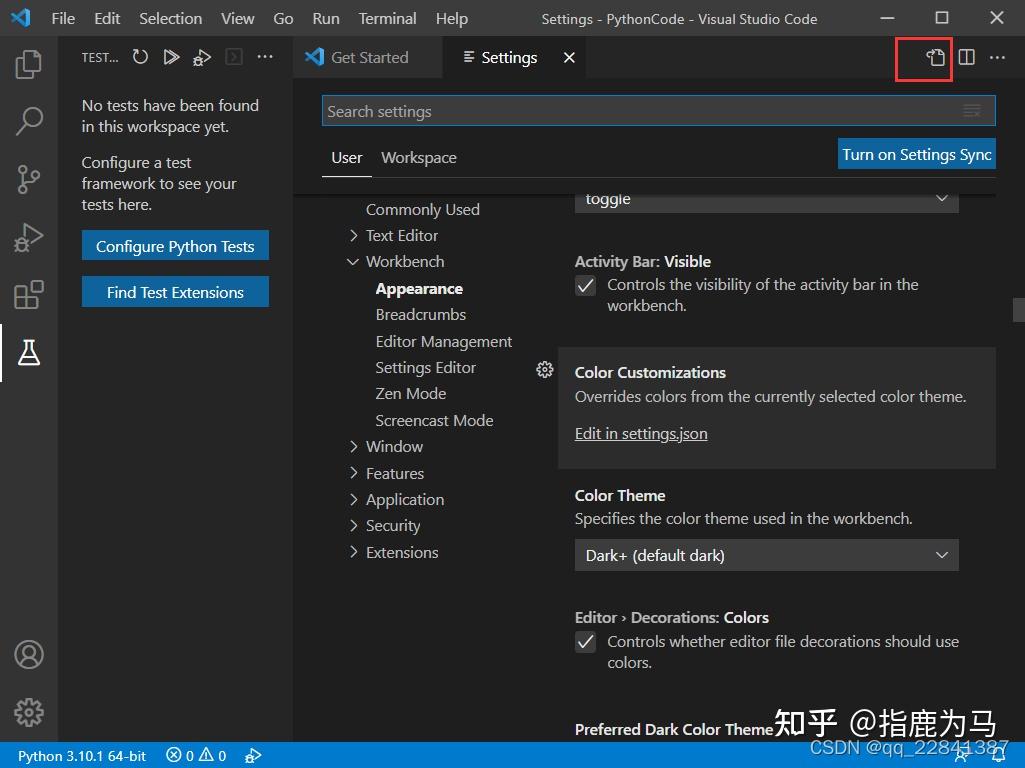Open the Terminal menu

pyautogui.click(x=387, y=18)
